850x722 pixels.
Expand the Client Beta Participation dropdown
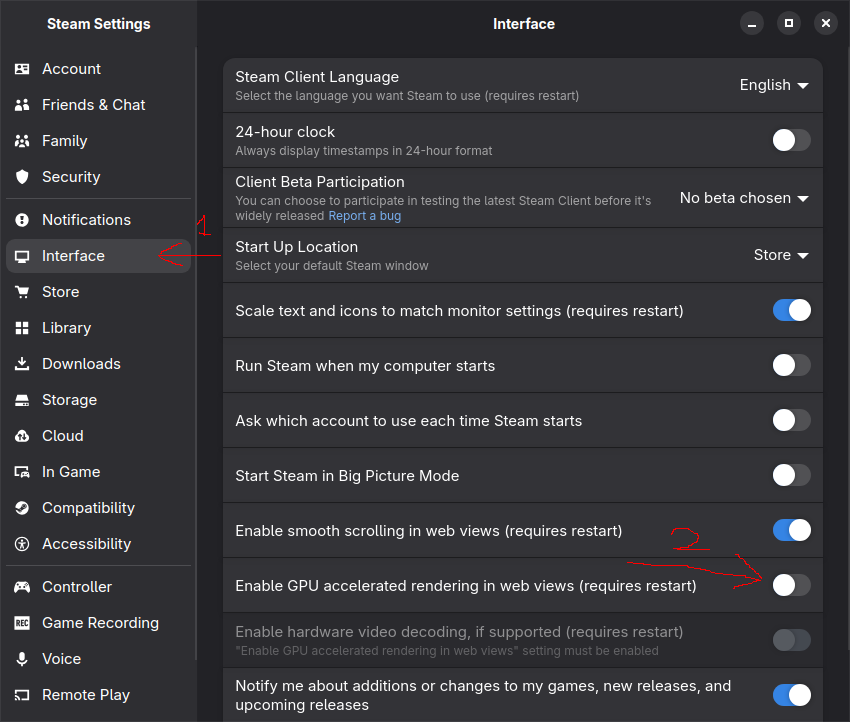[x=743, y=198]
